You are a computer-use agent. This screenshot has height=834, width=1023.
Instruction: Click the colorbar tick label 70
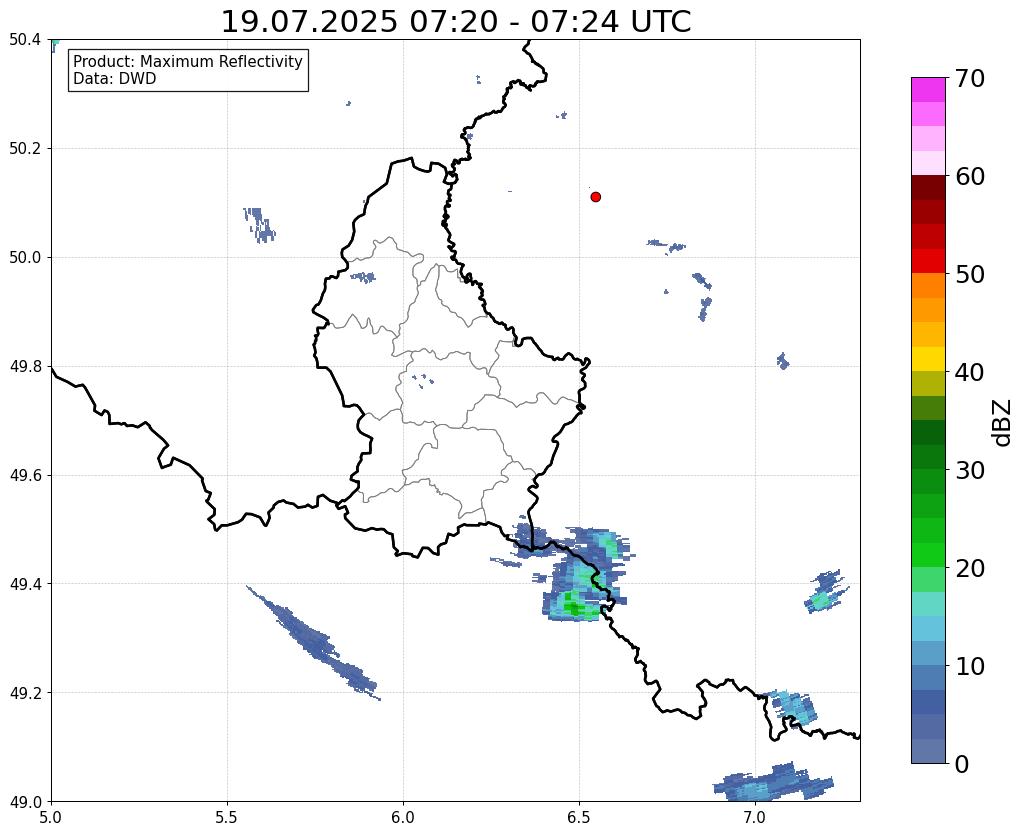969,78
